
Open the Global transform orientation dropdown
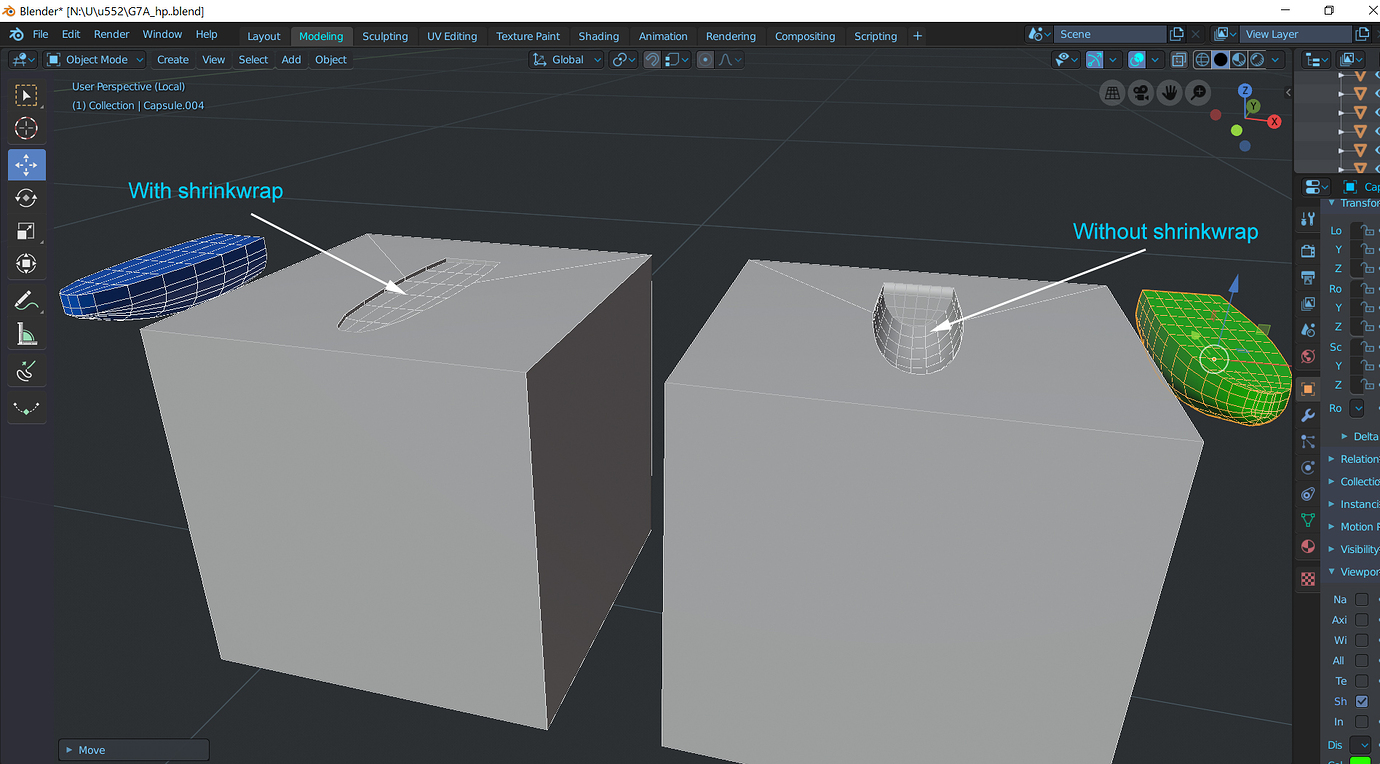567,60
